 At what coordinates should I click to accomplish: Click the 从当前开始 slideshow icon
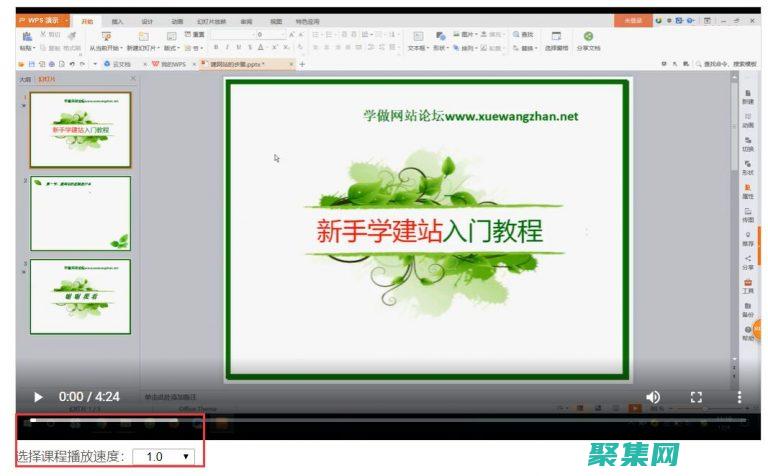click(105, 37)
